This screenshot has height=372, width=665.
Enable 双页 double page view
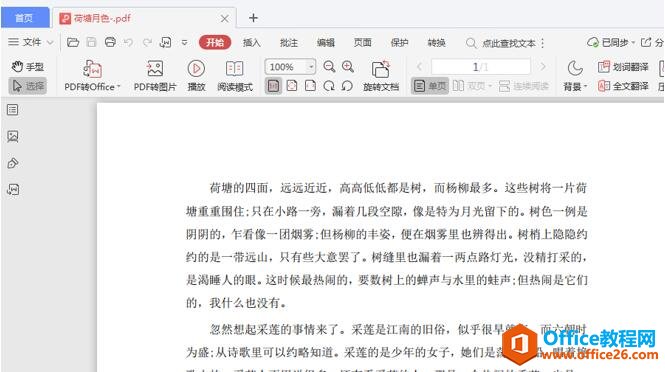coord(469,86)
